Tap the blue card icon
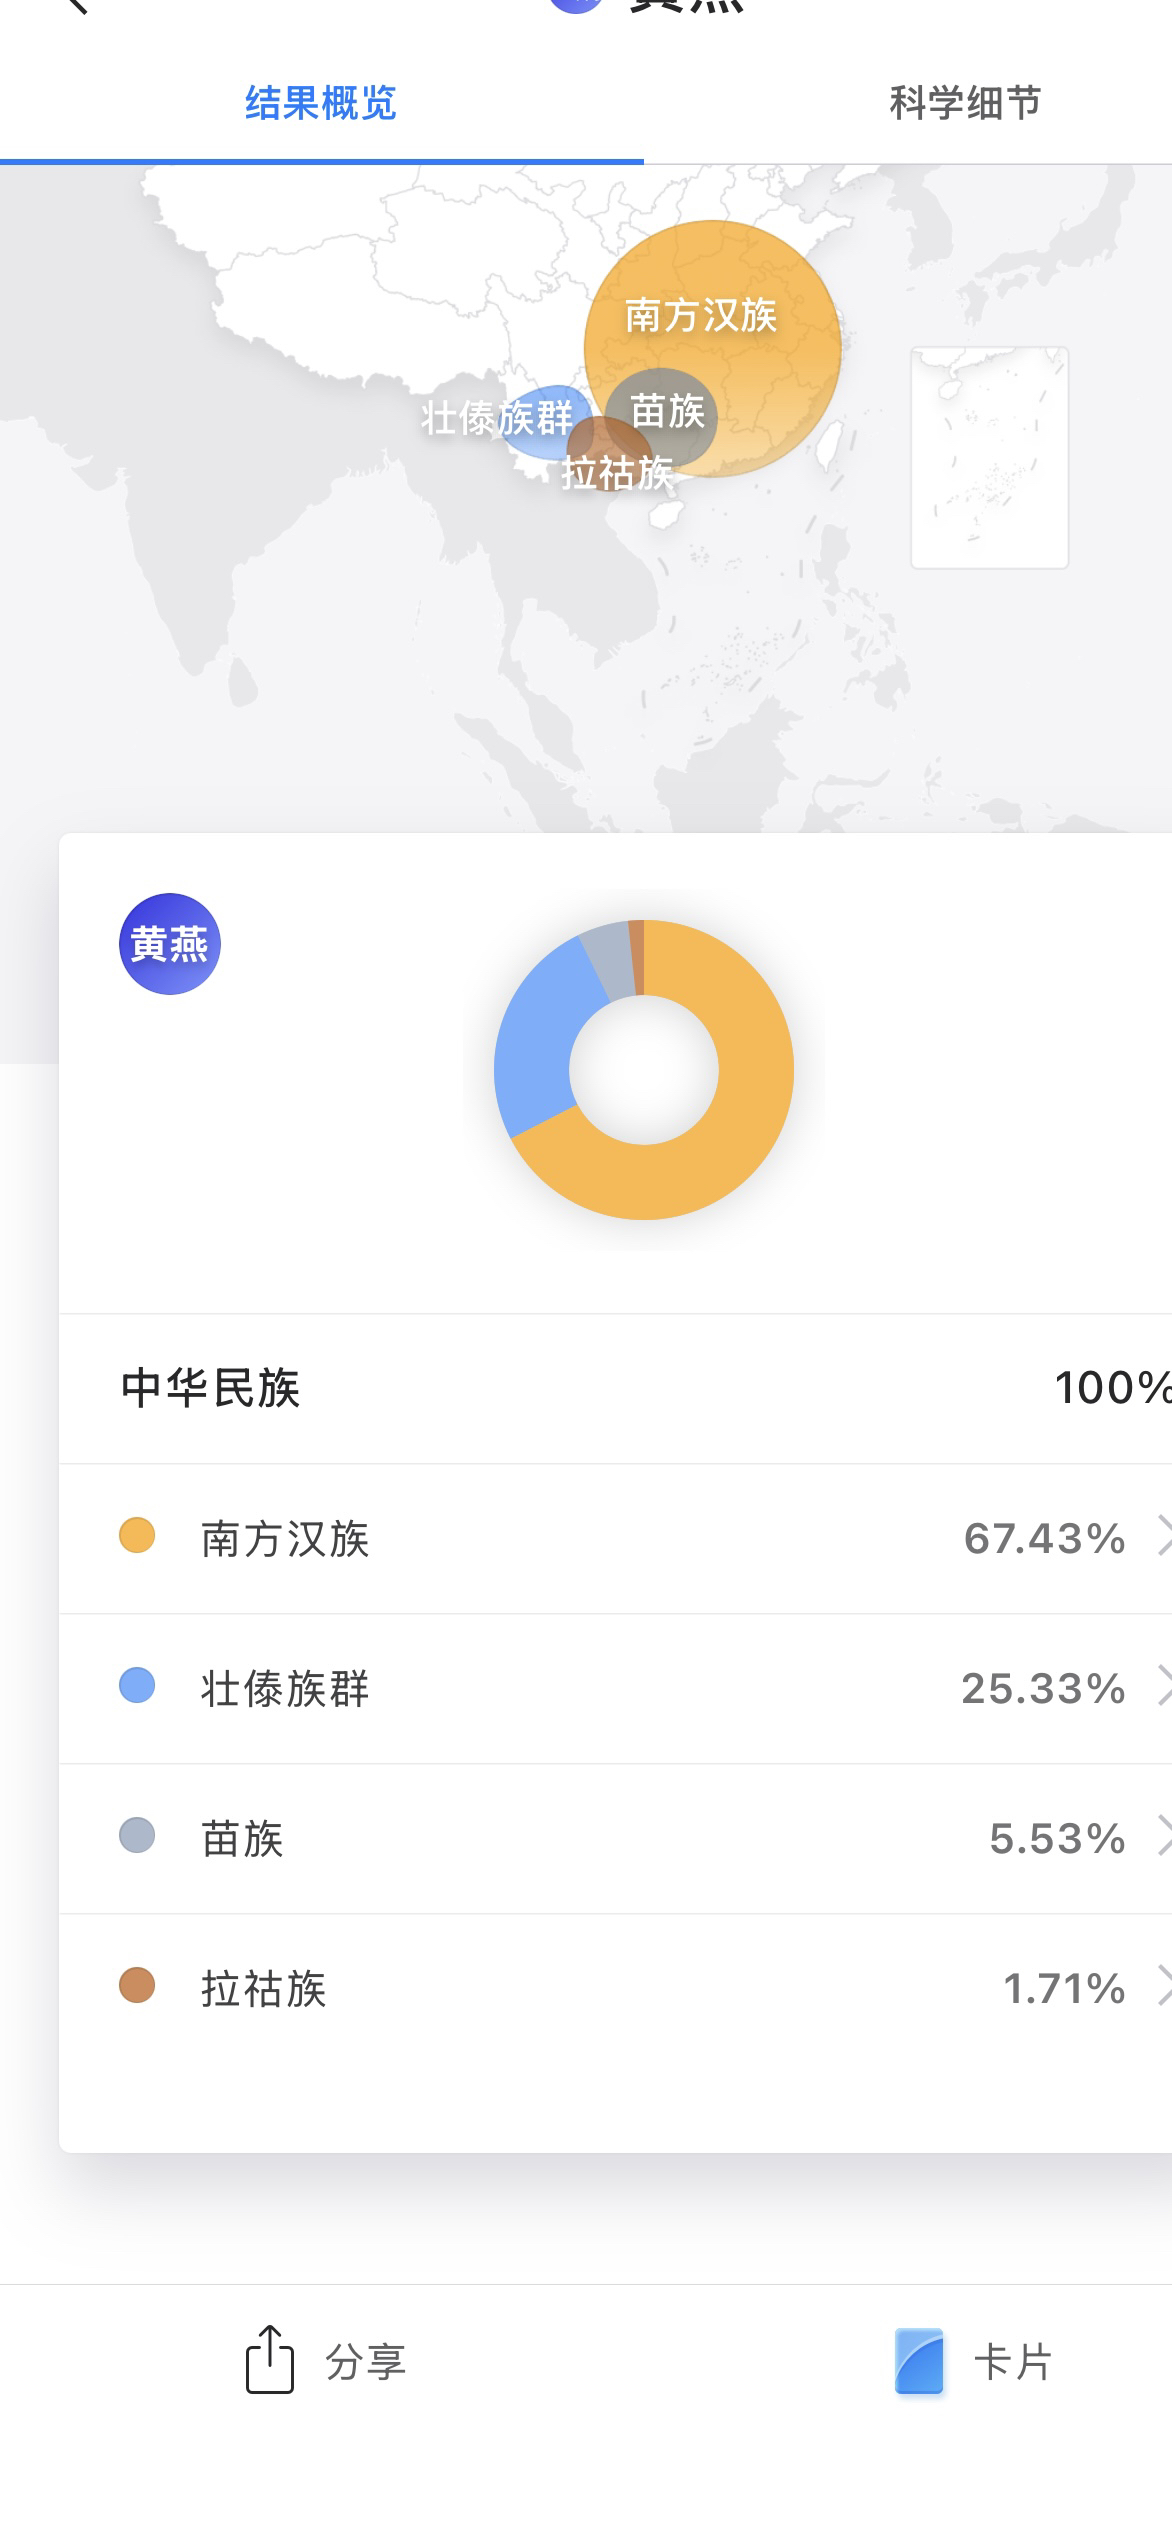This screenshot has width=1172, height=2540. (x=919, y=2361)
